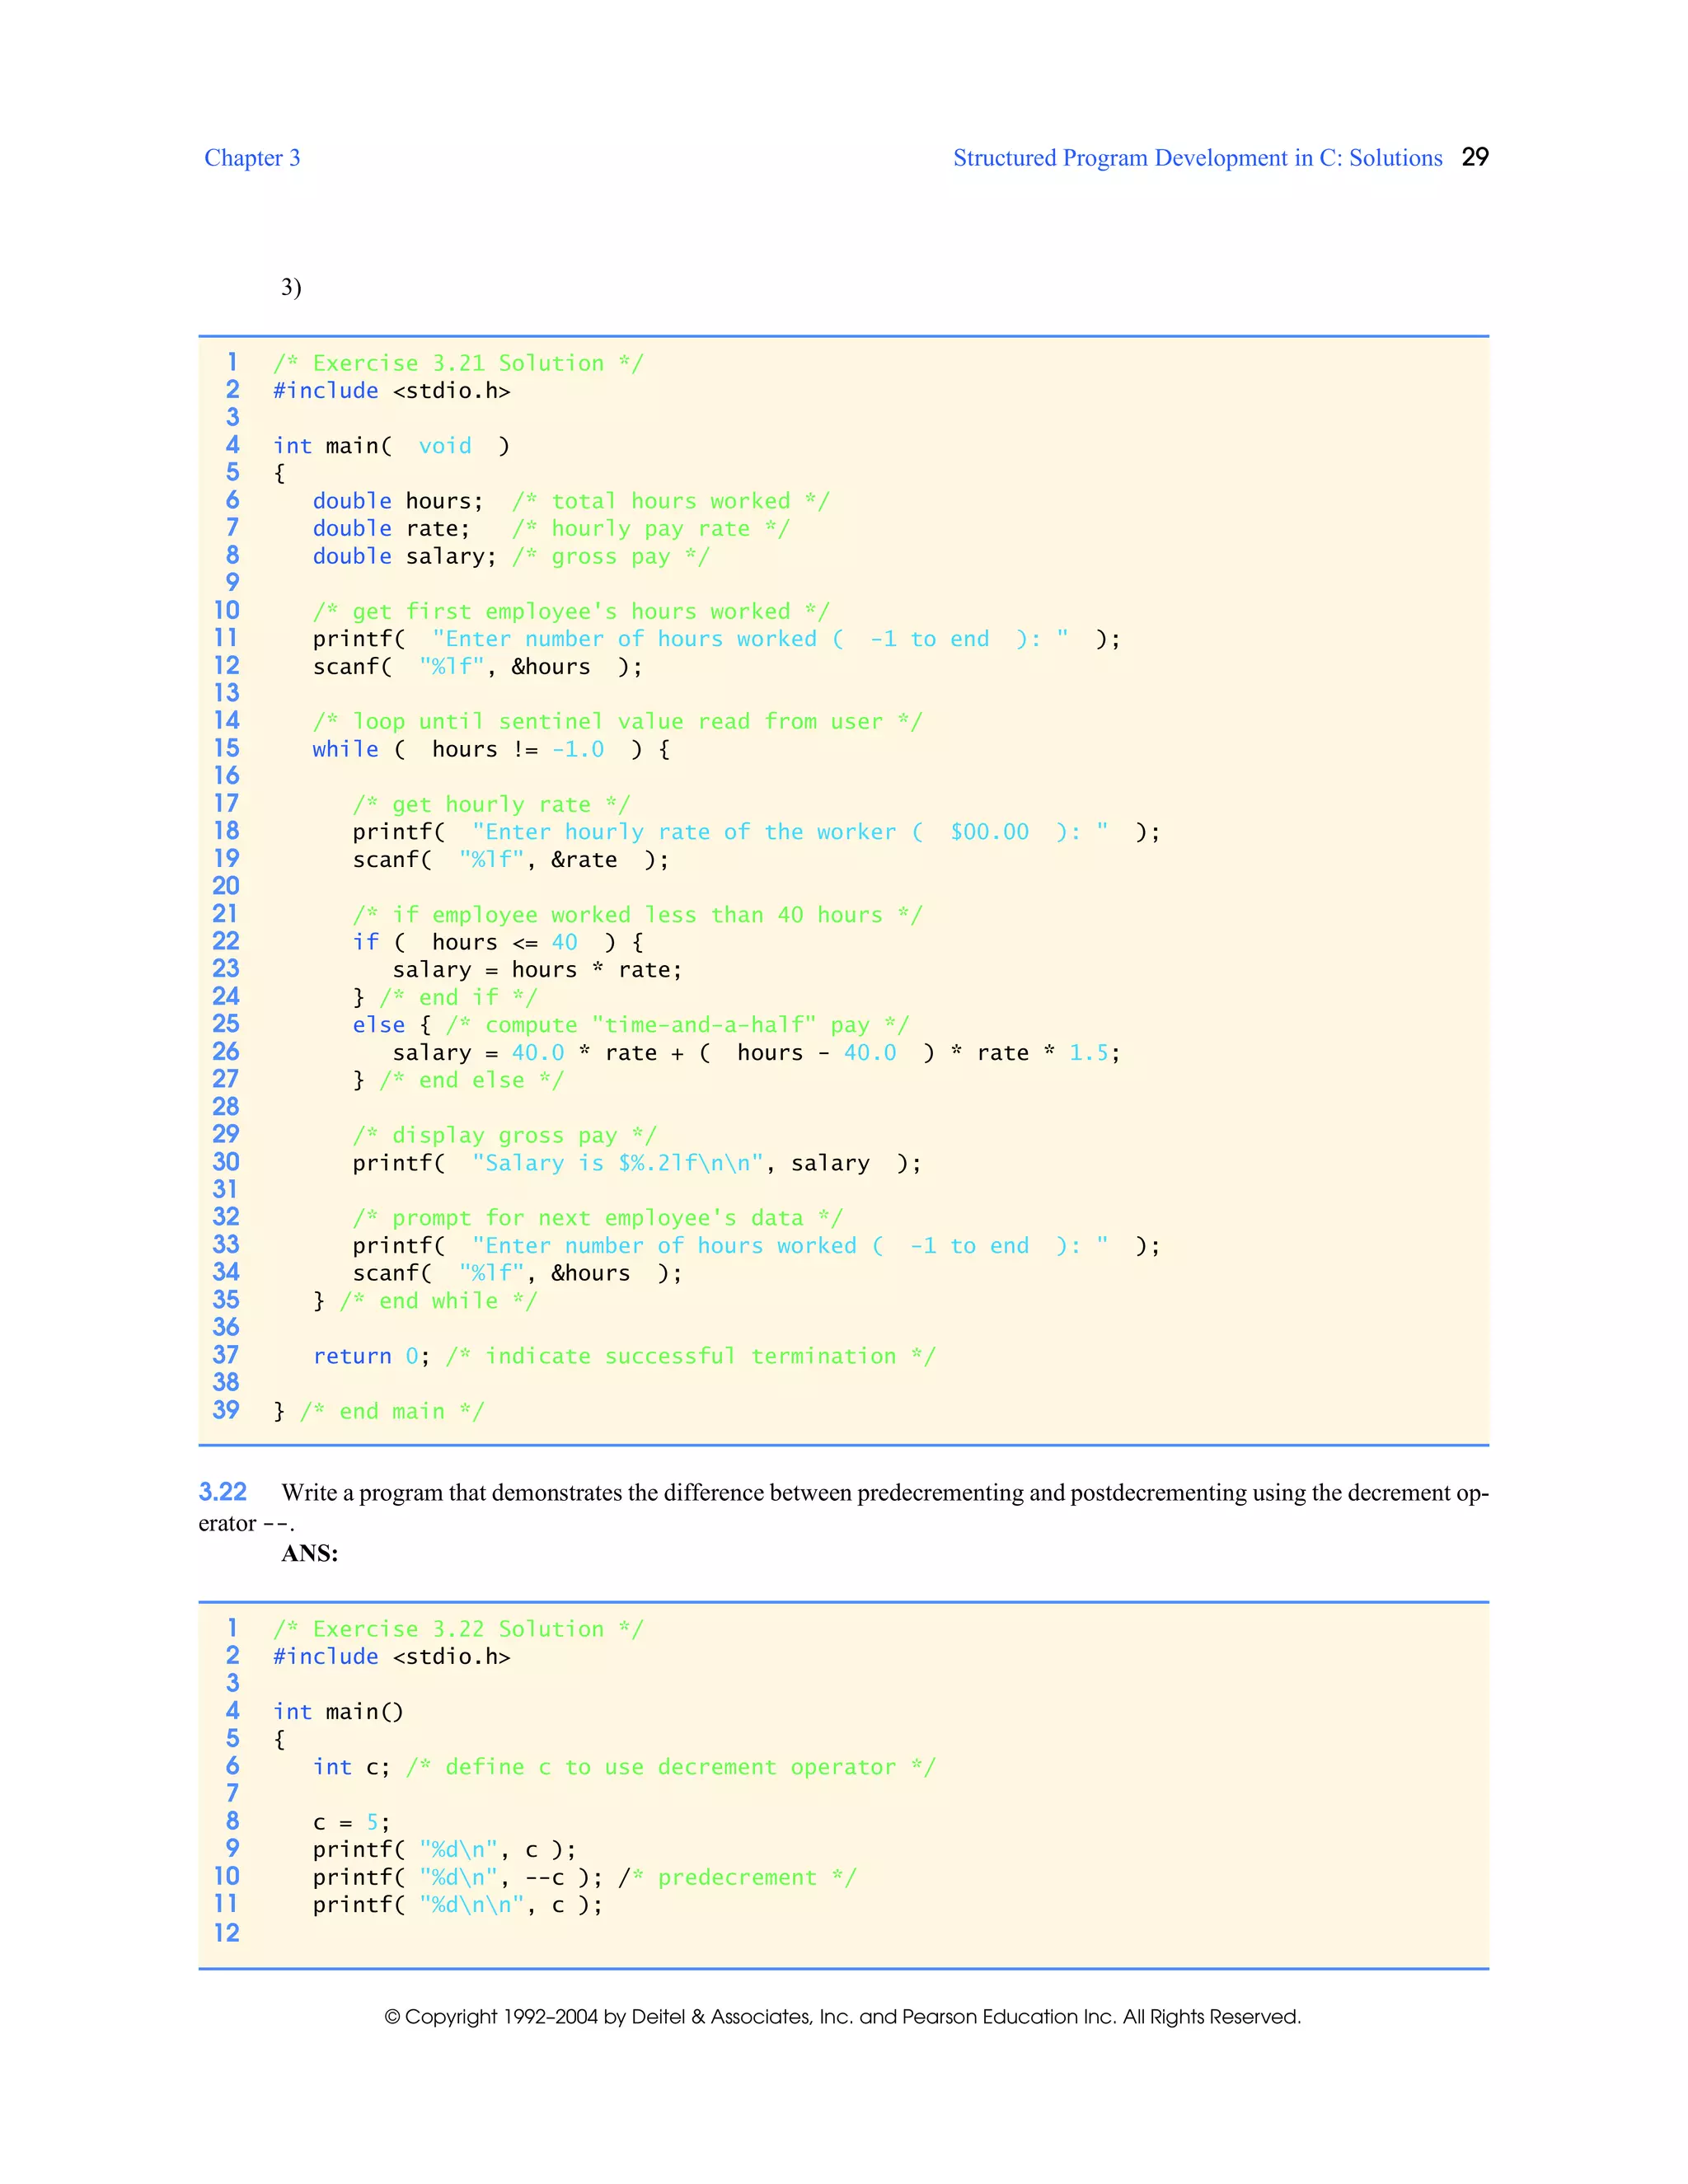Click '} /* end while */' line

[x=425, y=1301]
